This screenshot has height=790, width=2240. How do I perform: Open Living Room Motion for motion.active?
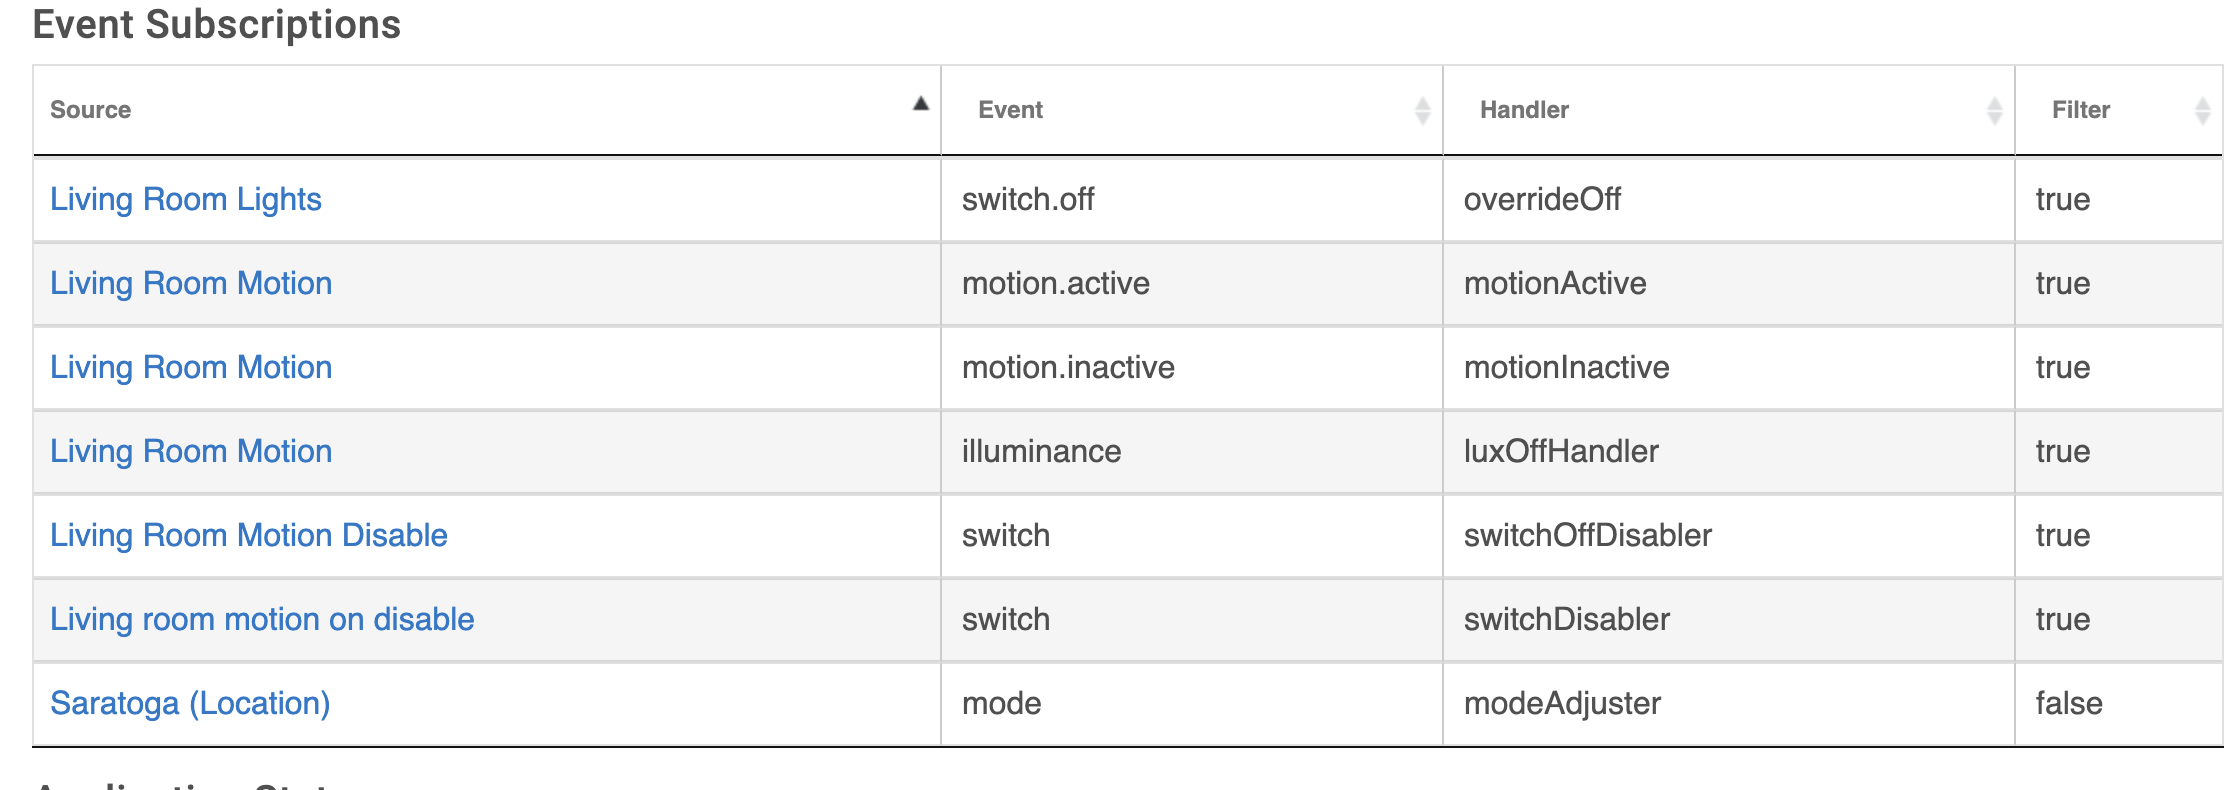click(x=191, y=283)
